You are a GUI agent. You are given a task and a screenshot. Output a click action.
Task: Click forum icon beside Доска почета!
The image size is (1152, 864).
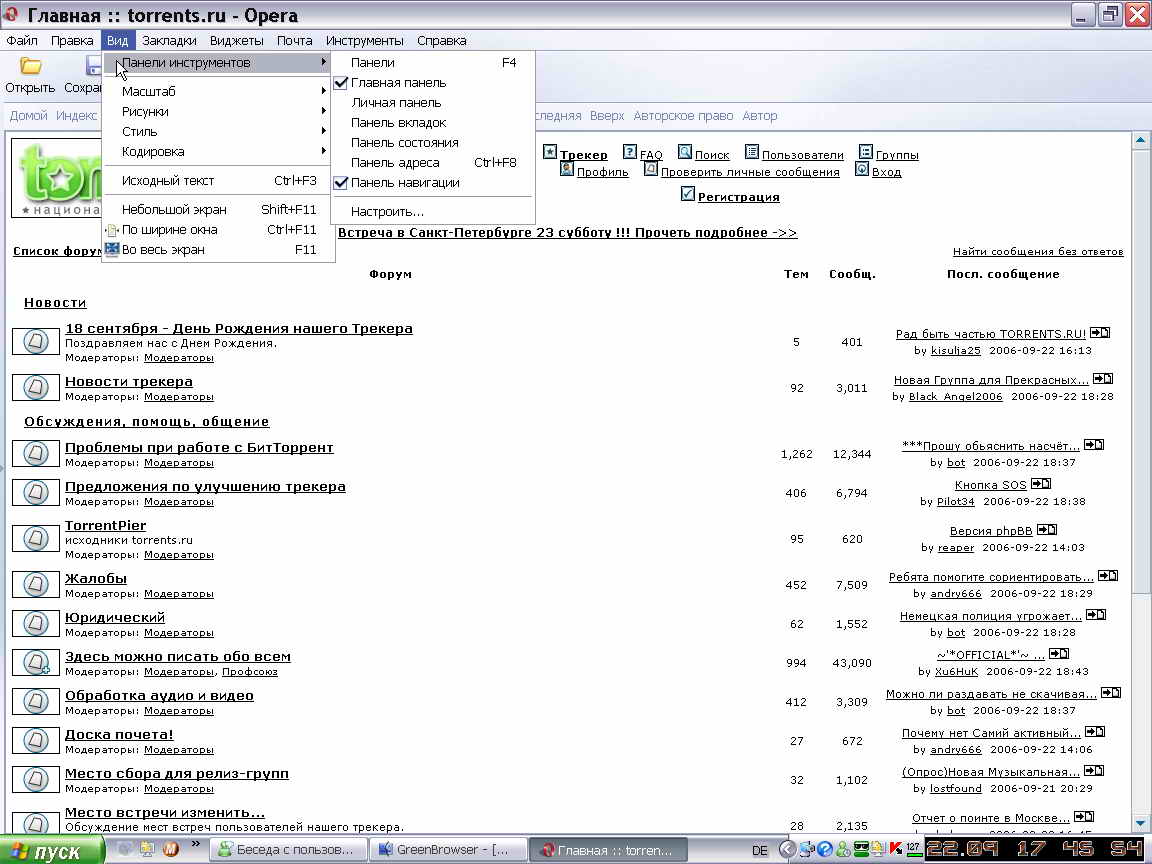pos(35,741)
